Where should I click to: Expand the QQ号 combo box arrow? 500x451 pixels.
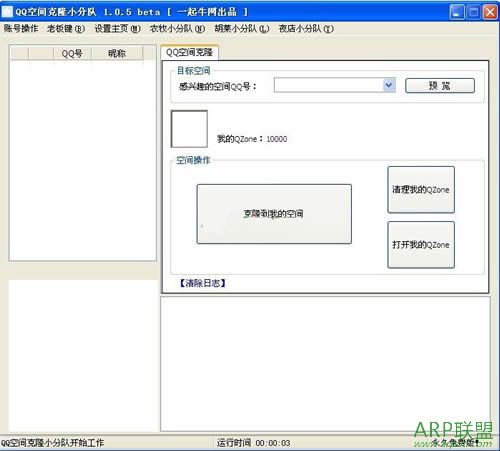[389, 85]
